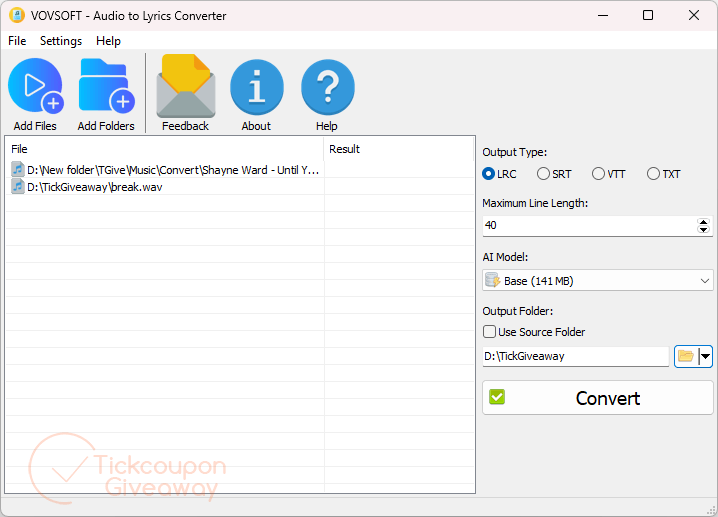Increase Maximum Line Length with up arrow

[703, 222]
